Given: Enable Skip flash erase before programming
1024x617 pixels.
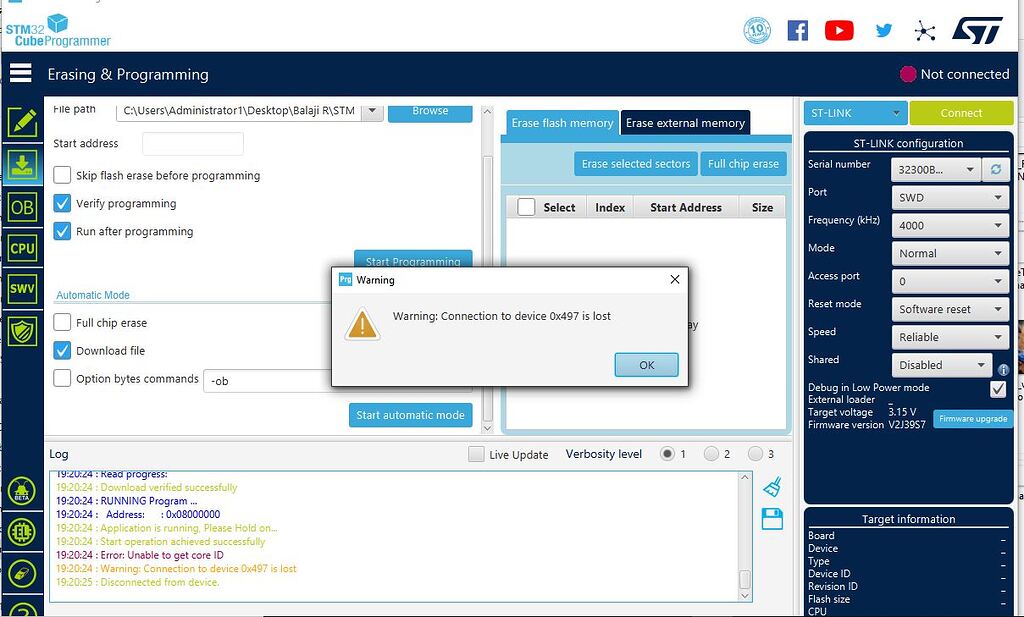Looking at the screenshot, I should (62, 175).
